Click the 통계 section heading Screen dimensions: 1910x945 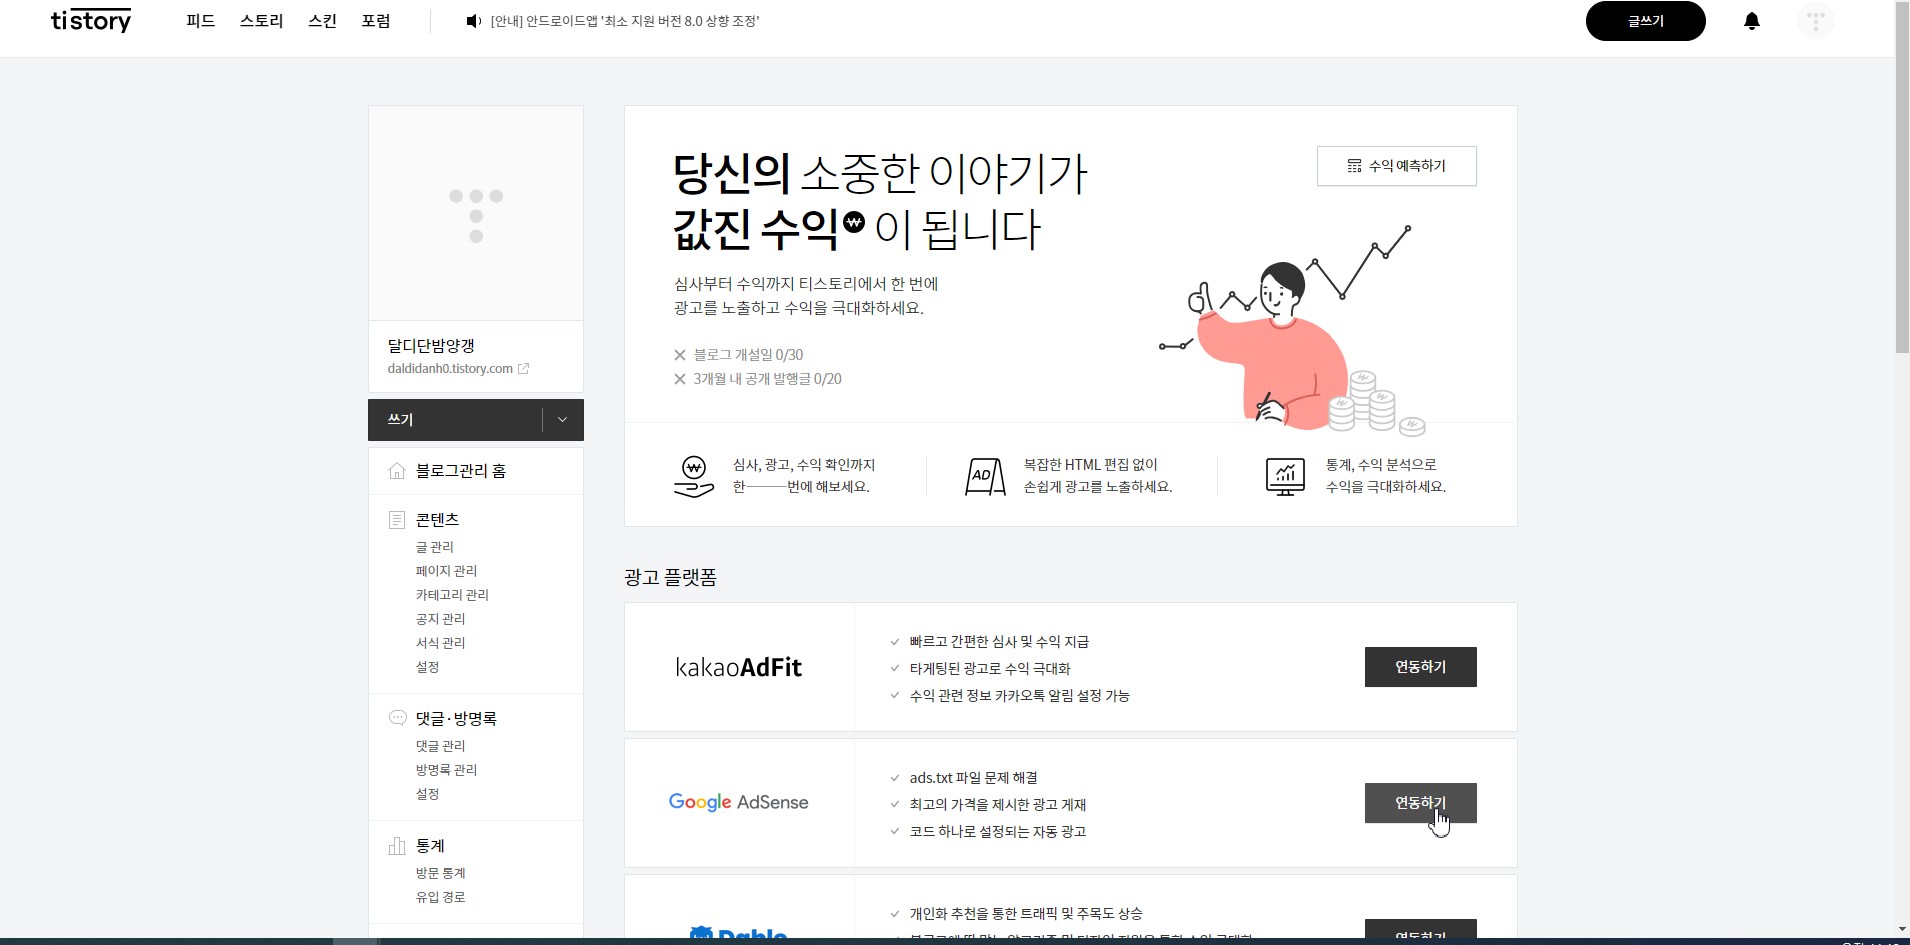point(430,846)
